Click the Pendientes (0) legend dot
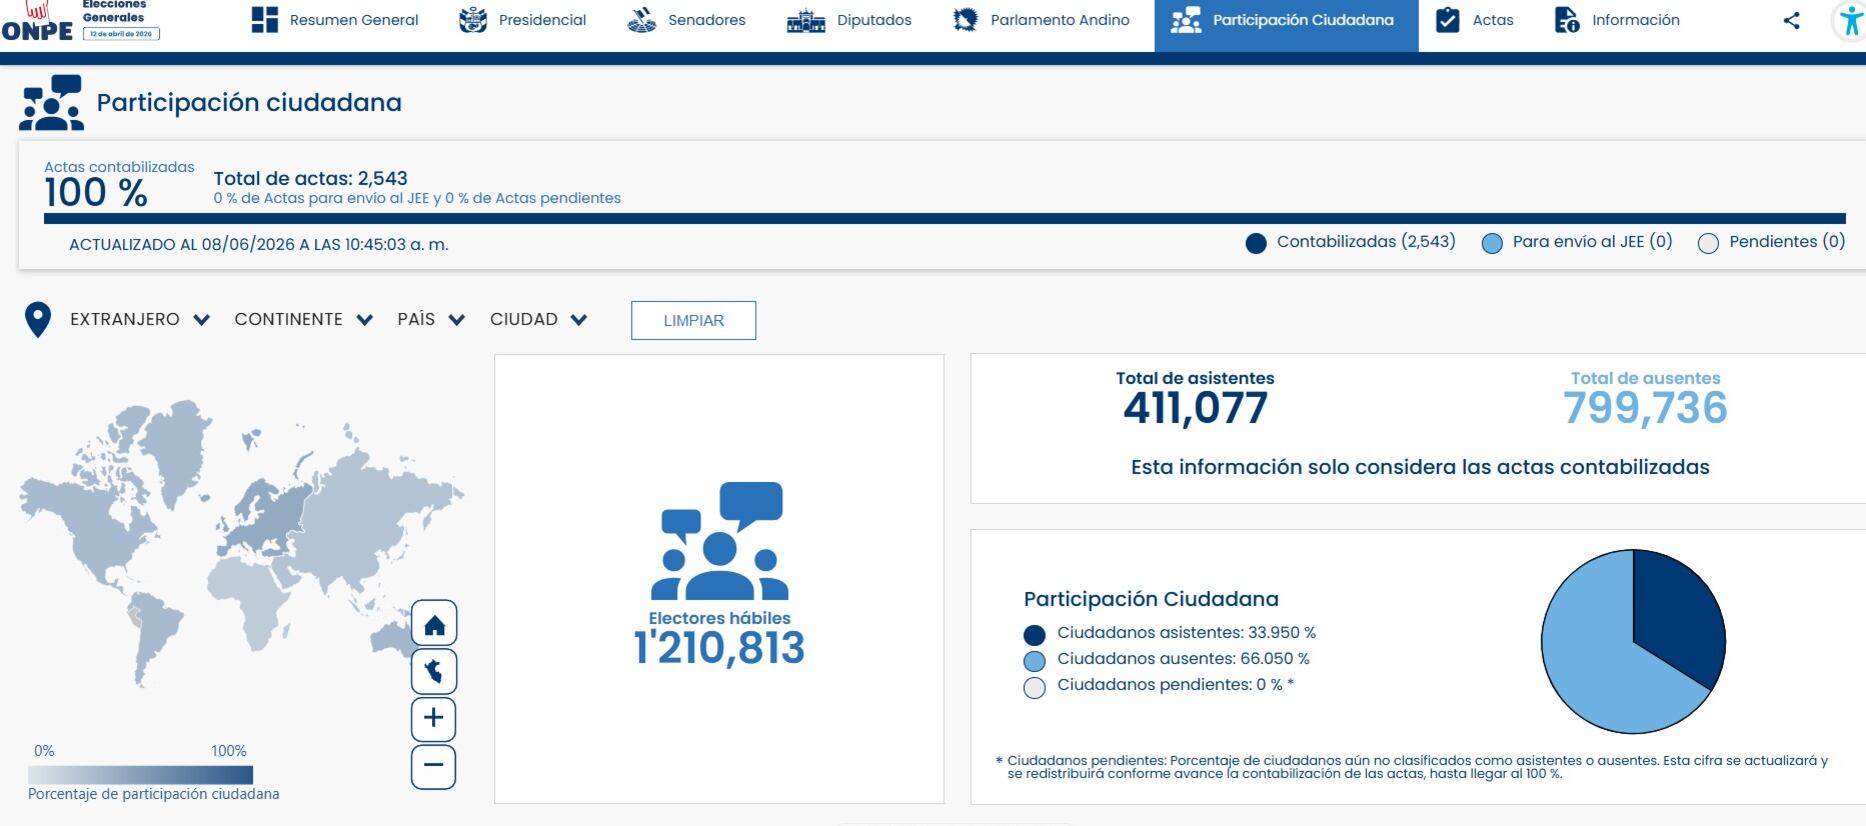Image resolution: width=1866 pixels, height=826 pixels. click(1709, 244)
